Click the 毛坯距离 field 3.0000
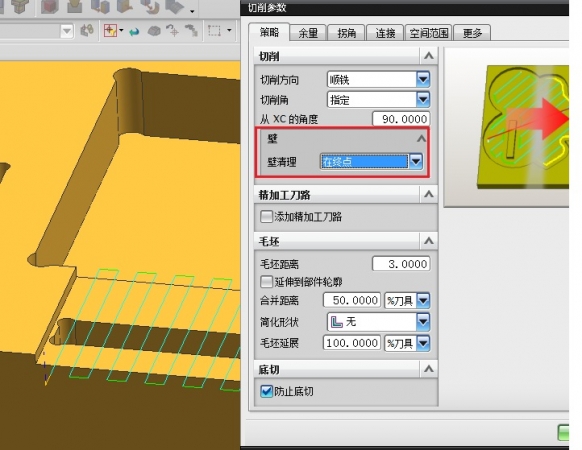The image size is (582, 450). click(401, 264)
